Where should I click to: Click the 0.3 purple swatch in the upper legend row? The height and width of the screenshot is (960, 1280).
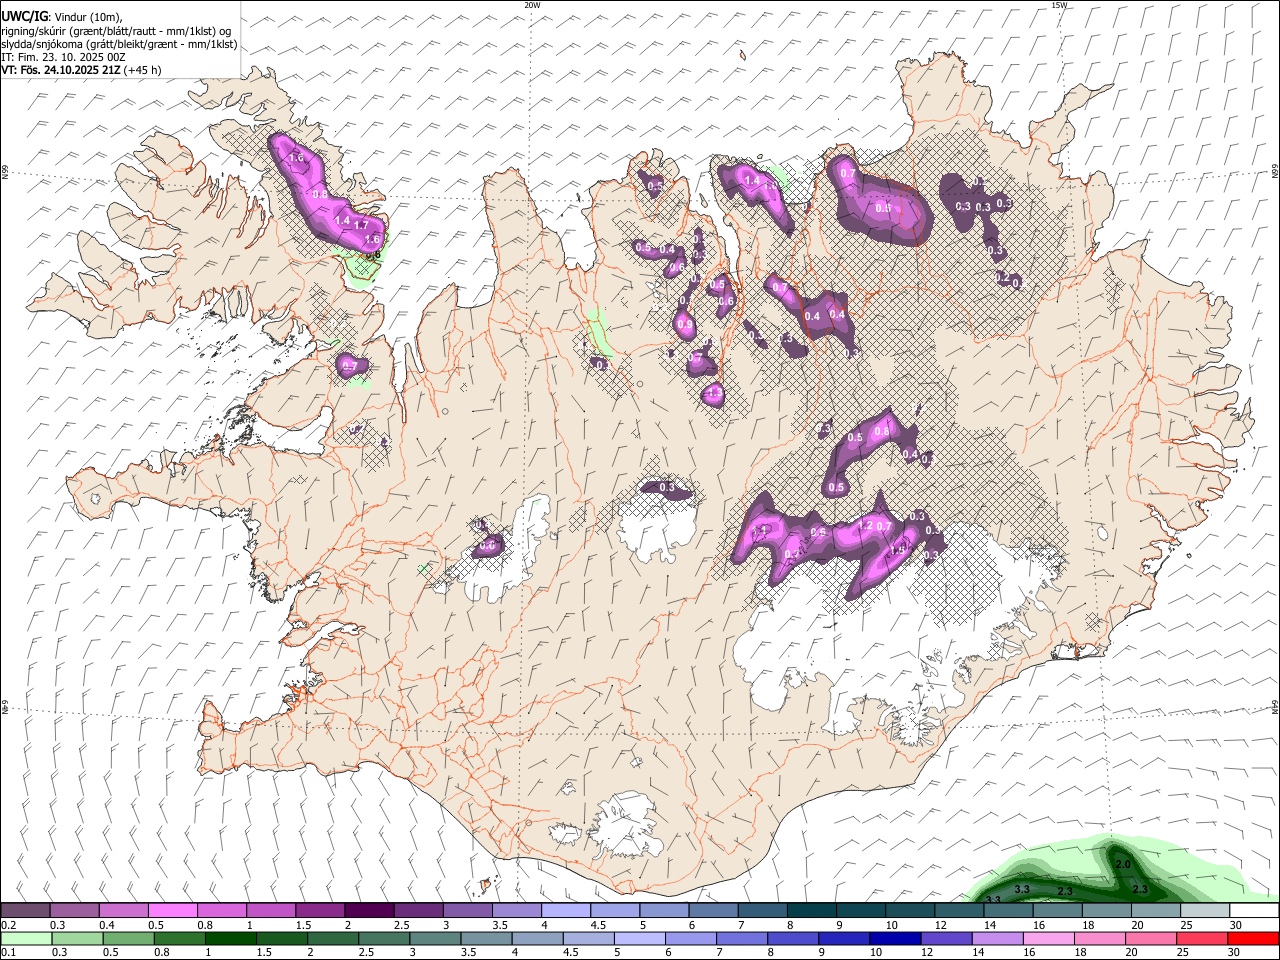click(x=74, y=911)
